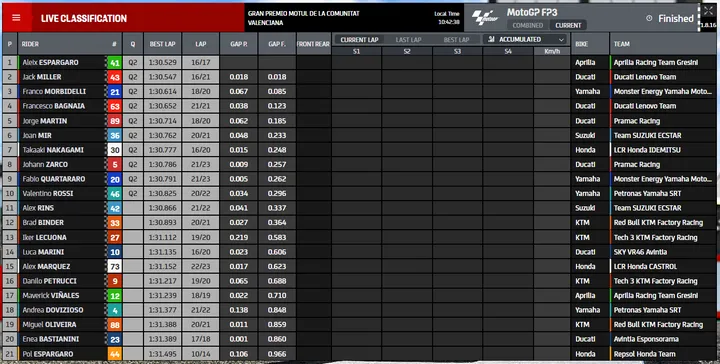This screenshot has width=720, height=364.
Task: Select rider Aleix ESPARGARO
Action: tap(51, 62)
